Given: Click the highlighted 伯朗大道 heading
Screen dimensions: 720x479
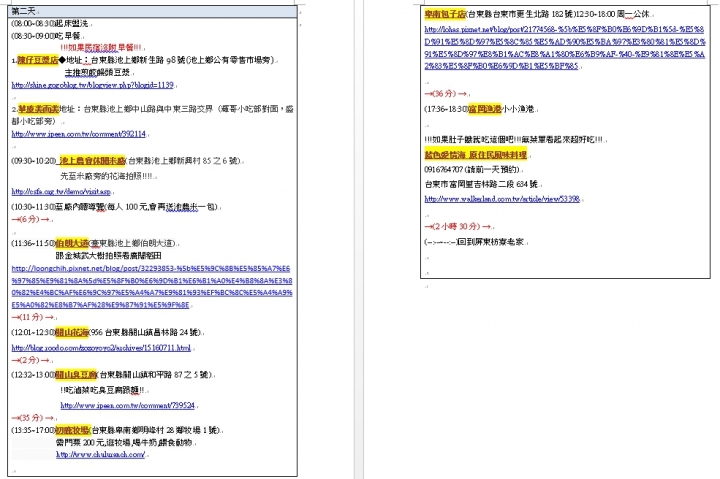Looking at the screenshot, I should coord(72,243).
